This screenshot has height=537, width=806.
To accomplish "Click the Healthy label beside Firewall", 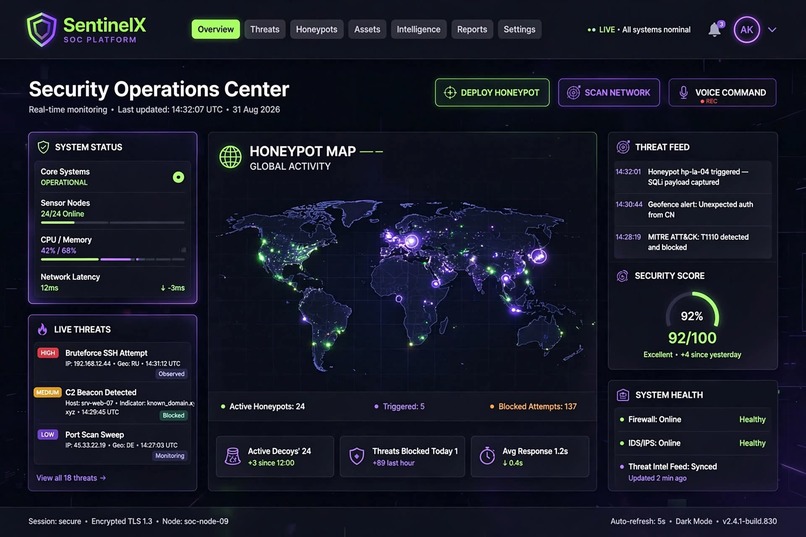I will coord(753,419).
